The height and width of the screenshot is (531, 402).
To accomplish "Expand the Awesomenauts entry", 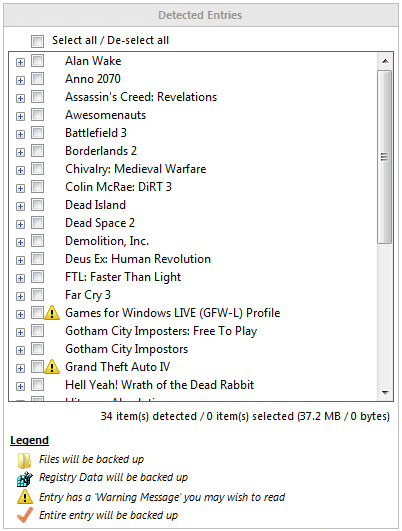I will pyautogui.click(x=21, y=116).
